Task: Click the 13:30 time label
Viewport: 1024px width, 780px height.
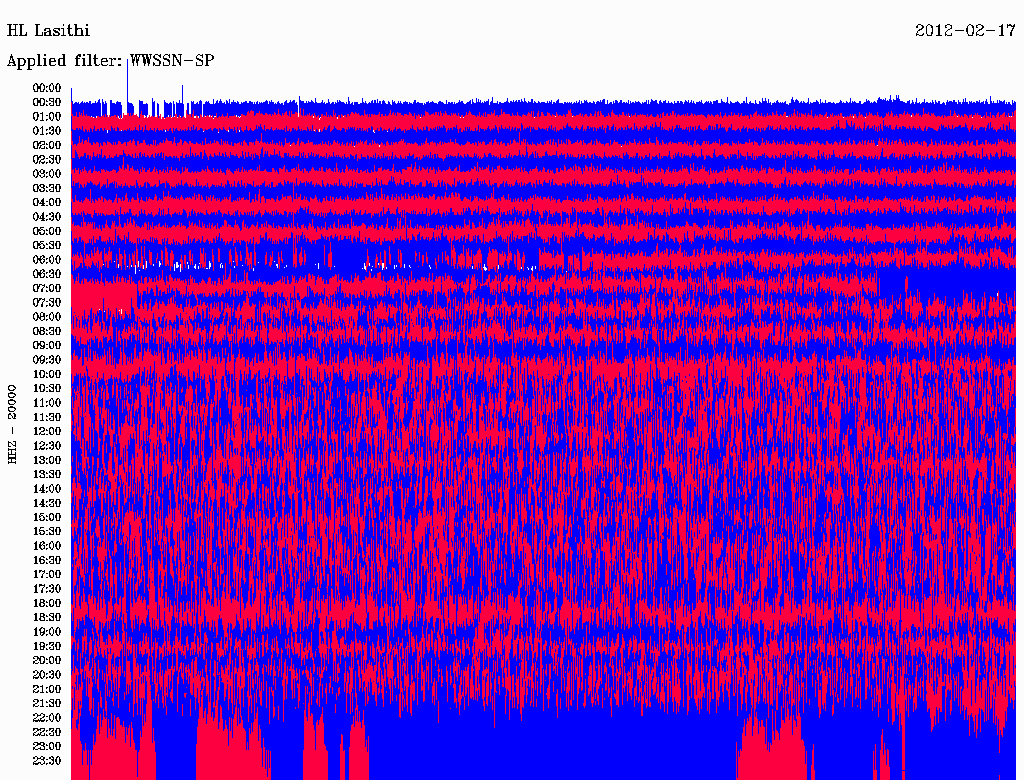Action: (47, 474)
